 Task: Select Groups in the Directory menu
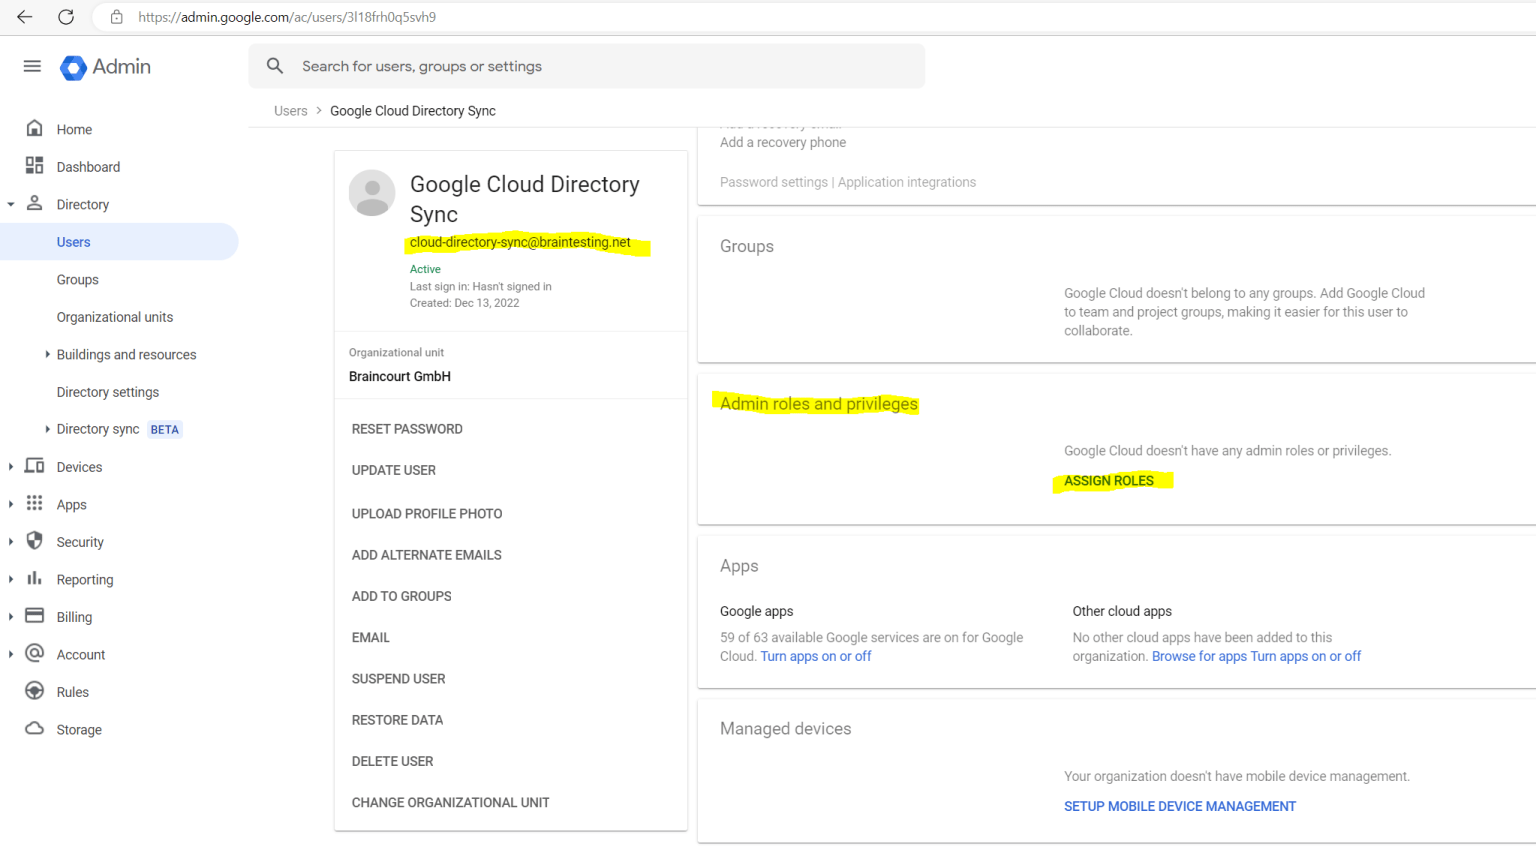[77, 279]
